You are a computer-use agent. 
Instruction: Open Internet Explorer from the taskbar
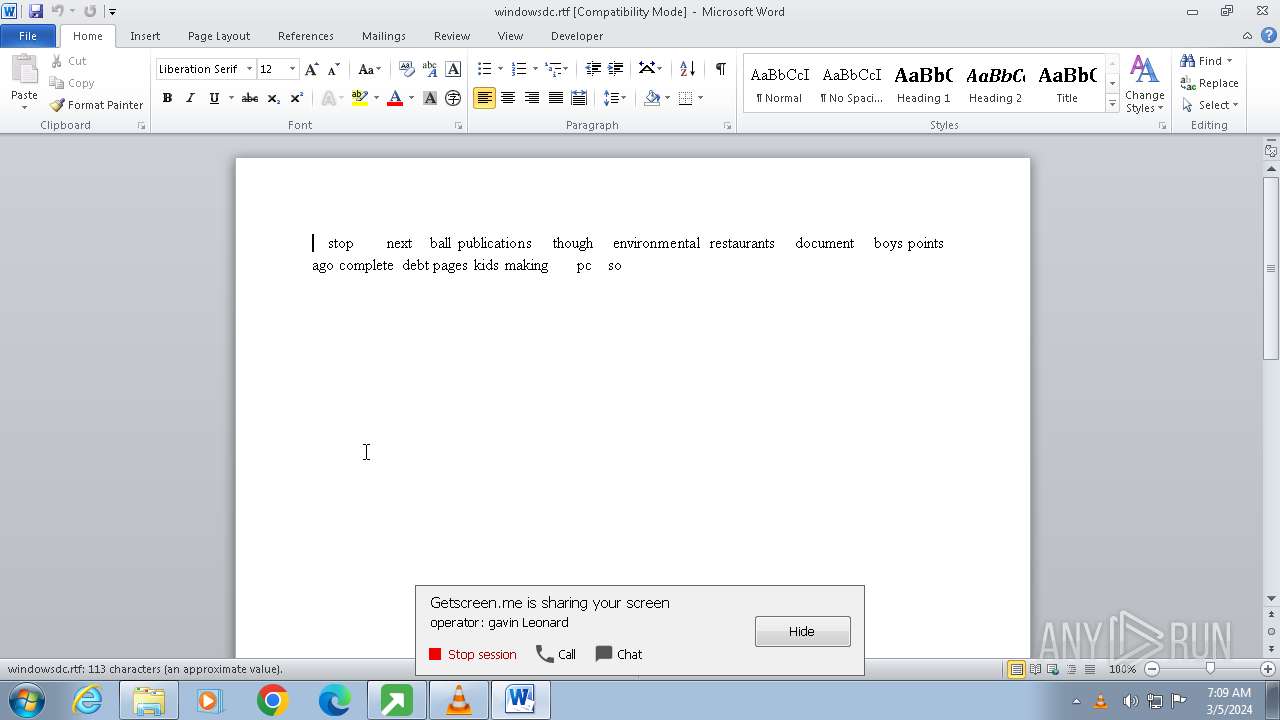(87, 700)
